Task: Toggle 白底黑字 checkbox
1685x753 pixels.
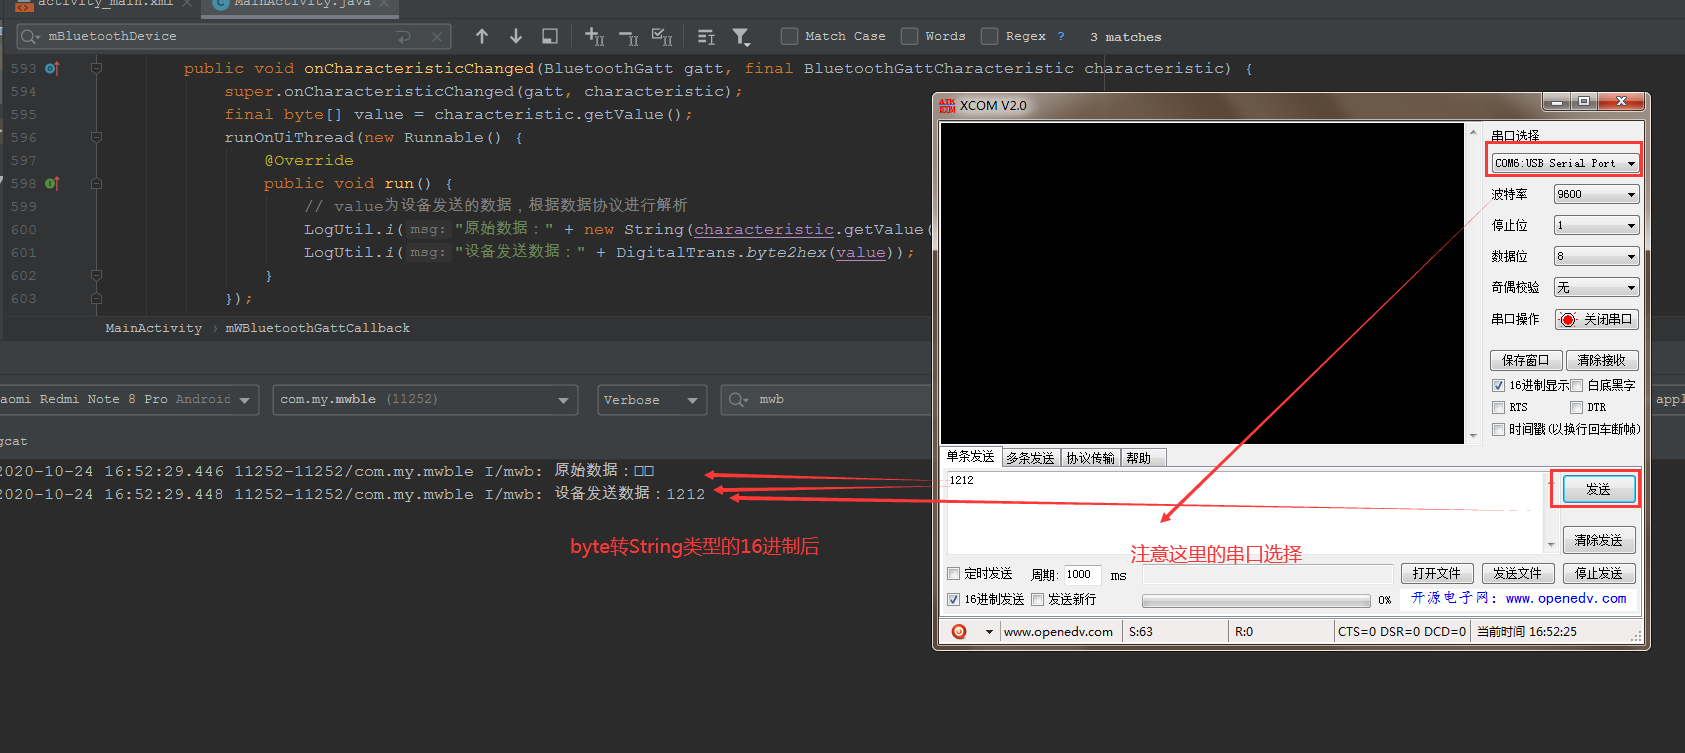Action: tap(1576, 385)
